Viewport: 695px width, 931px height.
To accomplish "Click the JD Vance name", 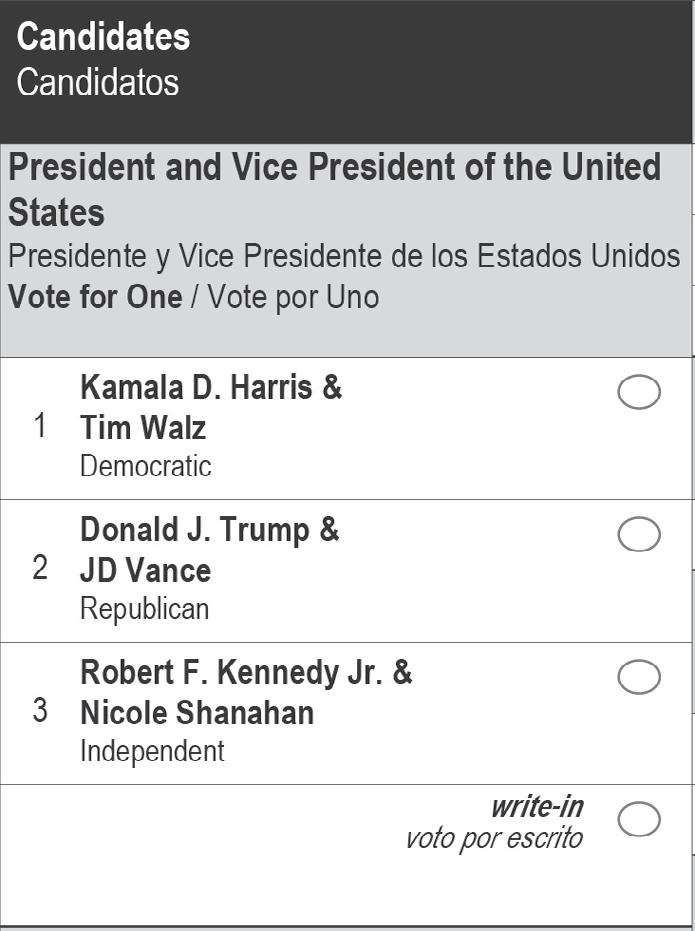I will pyautogui.click(x=145, y=571).
